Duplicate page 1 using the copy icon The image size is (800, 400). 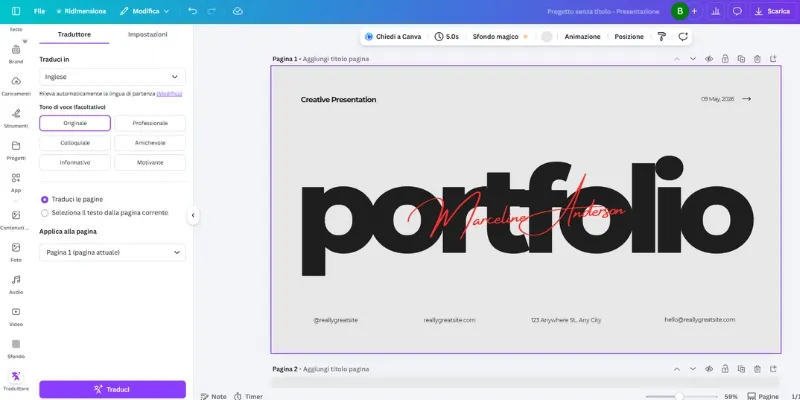[x=740, y=59]
